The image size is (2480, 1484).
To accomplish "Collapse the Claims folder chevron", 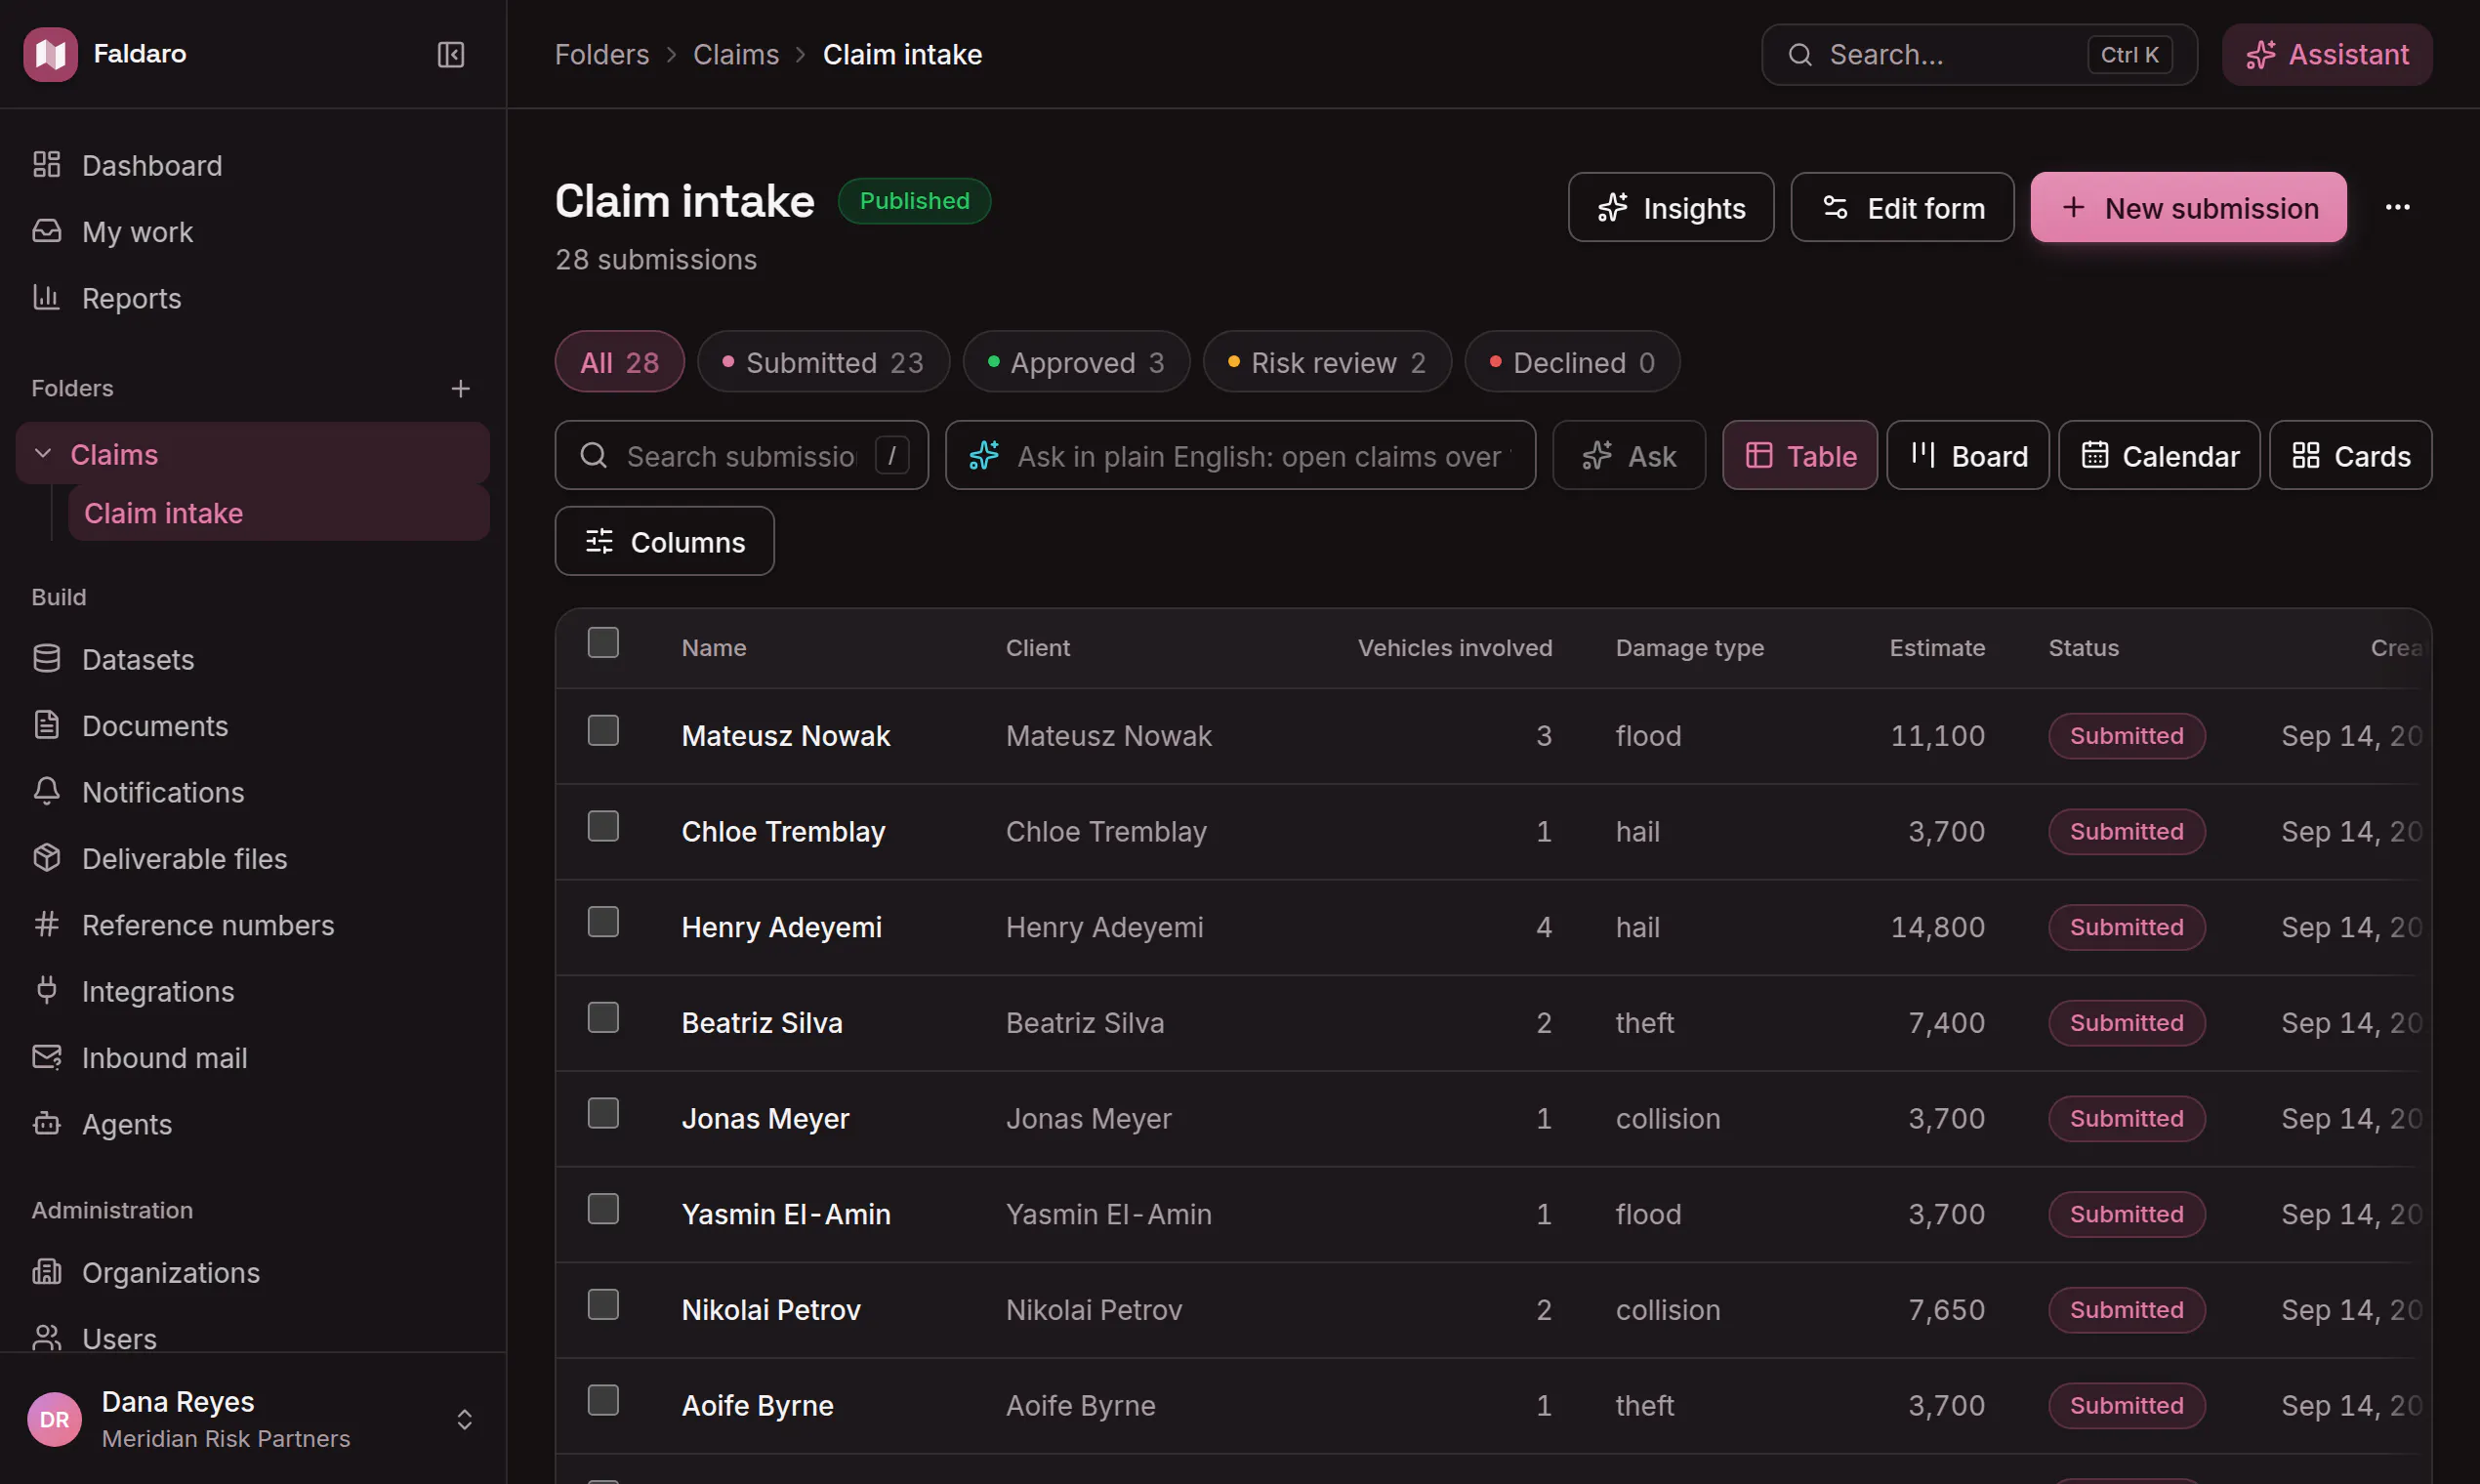I will click(43, 454).
